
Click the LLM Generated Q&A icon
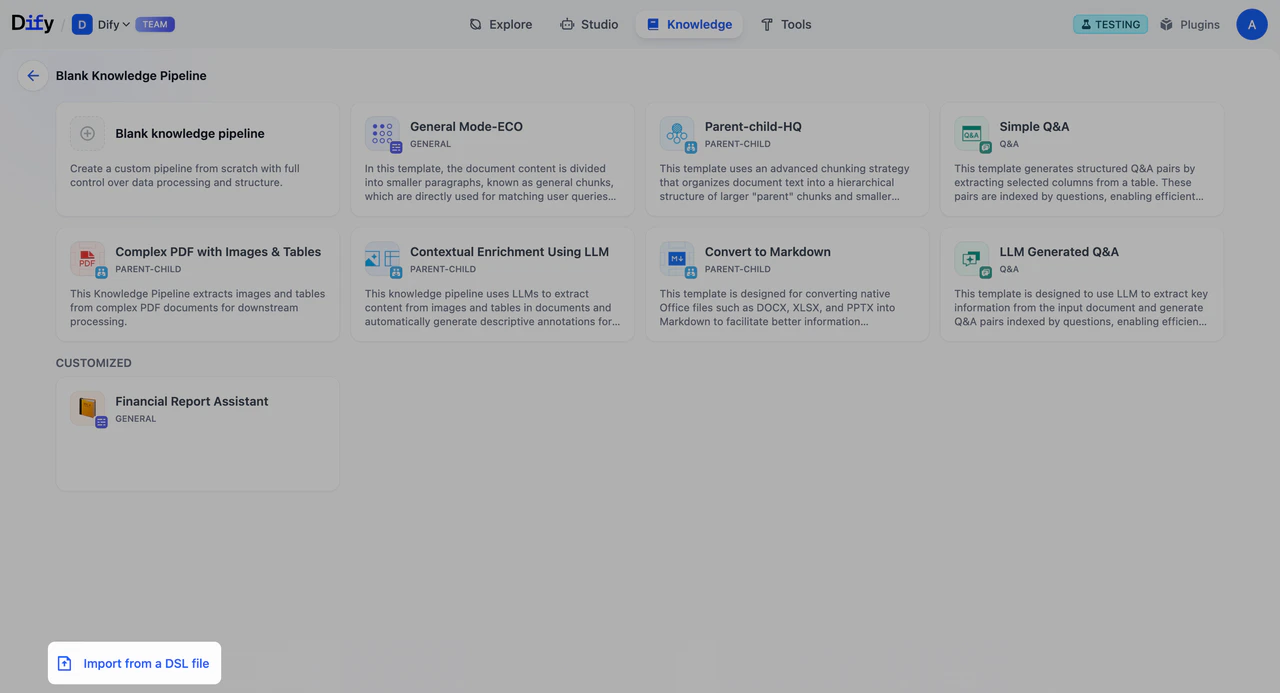(972, 259)
